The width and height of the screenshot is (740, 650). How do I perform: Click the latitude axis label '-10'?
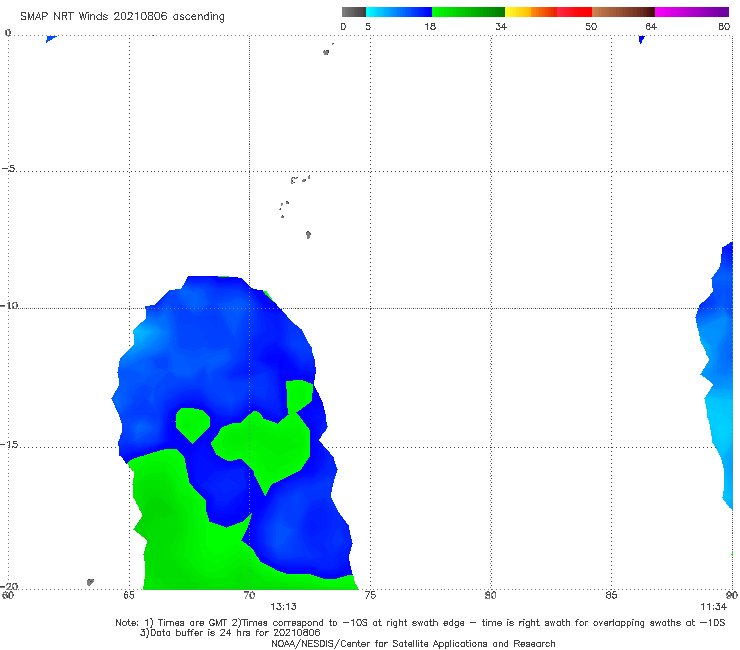click(9, 305)
